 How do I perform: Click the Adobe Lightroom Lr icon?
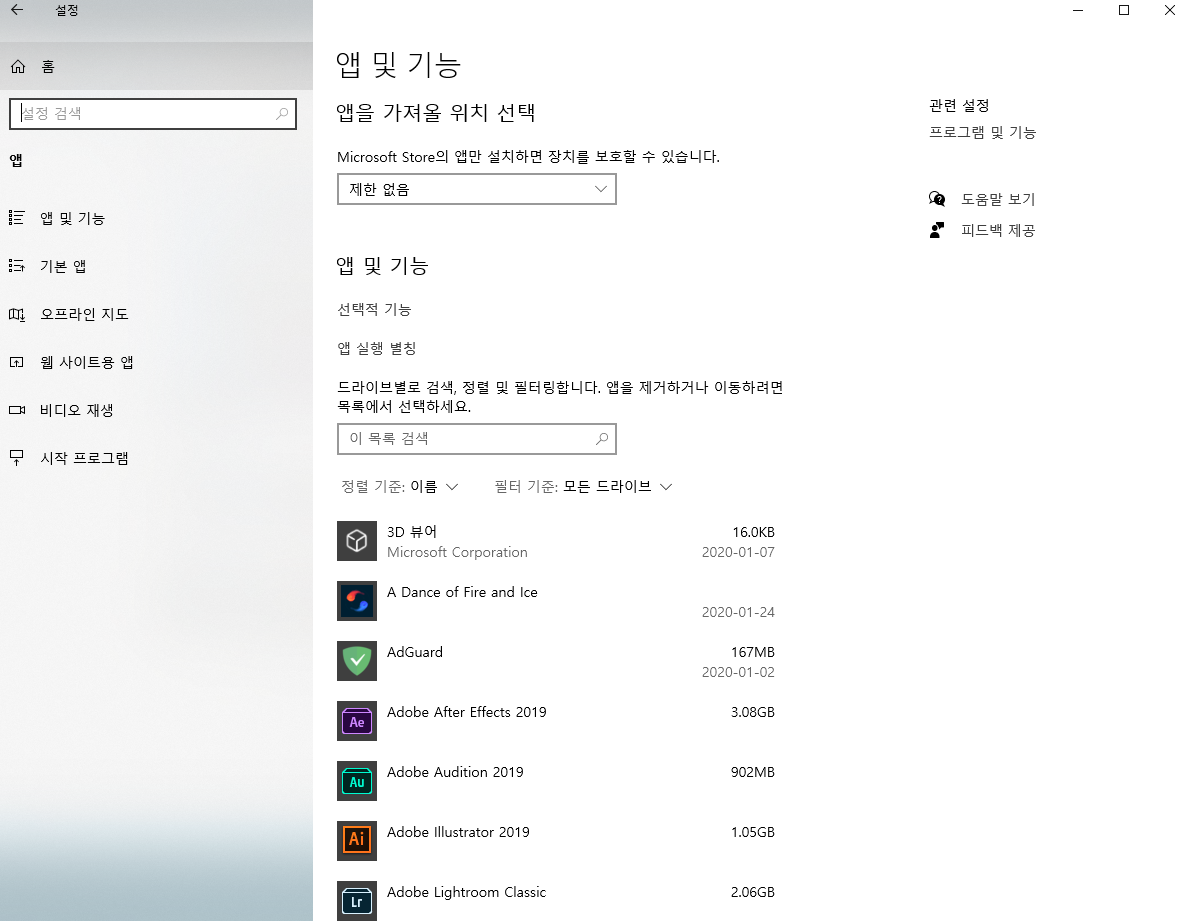[356, 901]
